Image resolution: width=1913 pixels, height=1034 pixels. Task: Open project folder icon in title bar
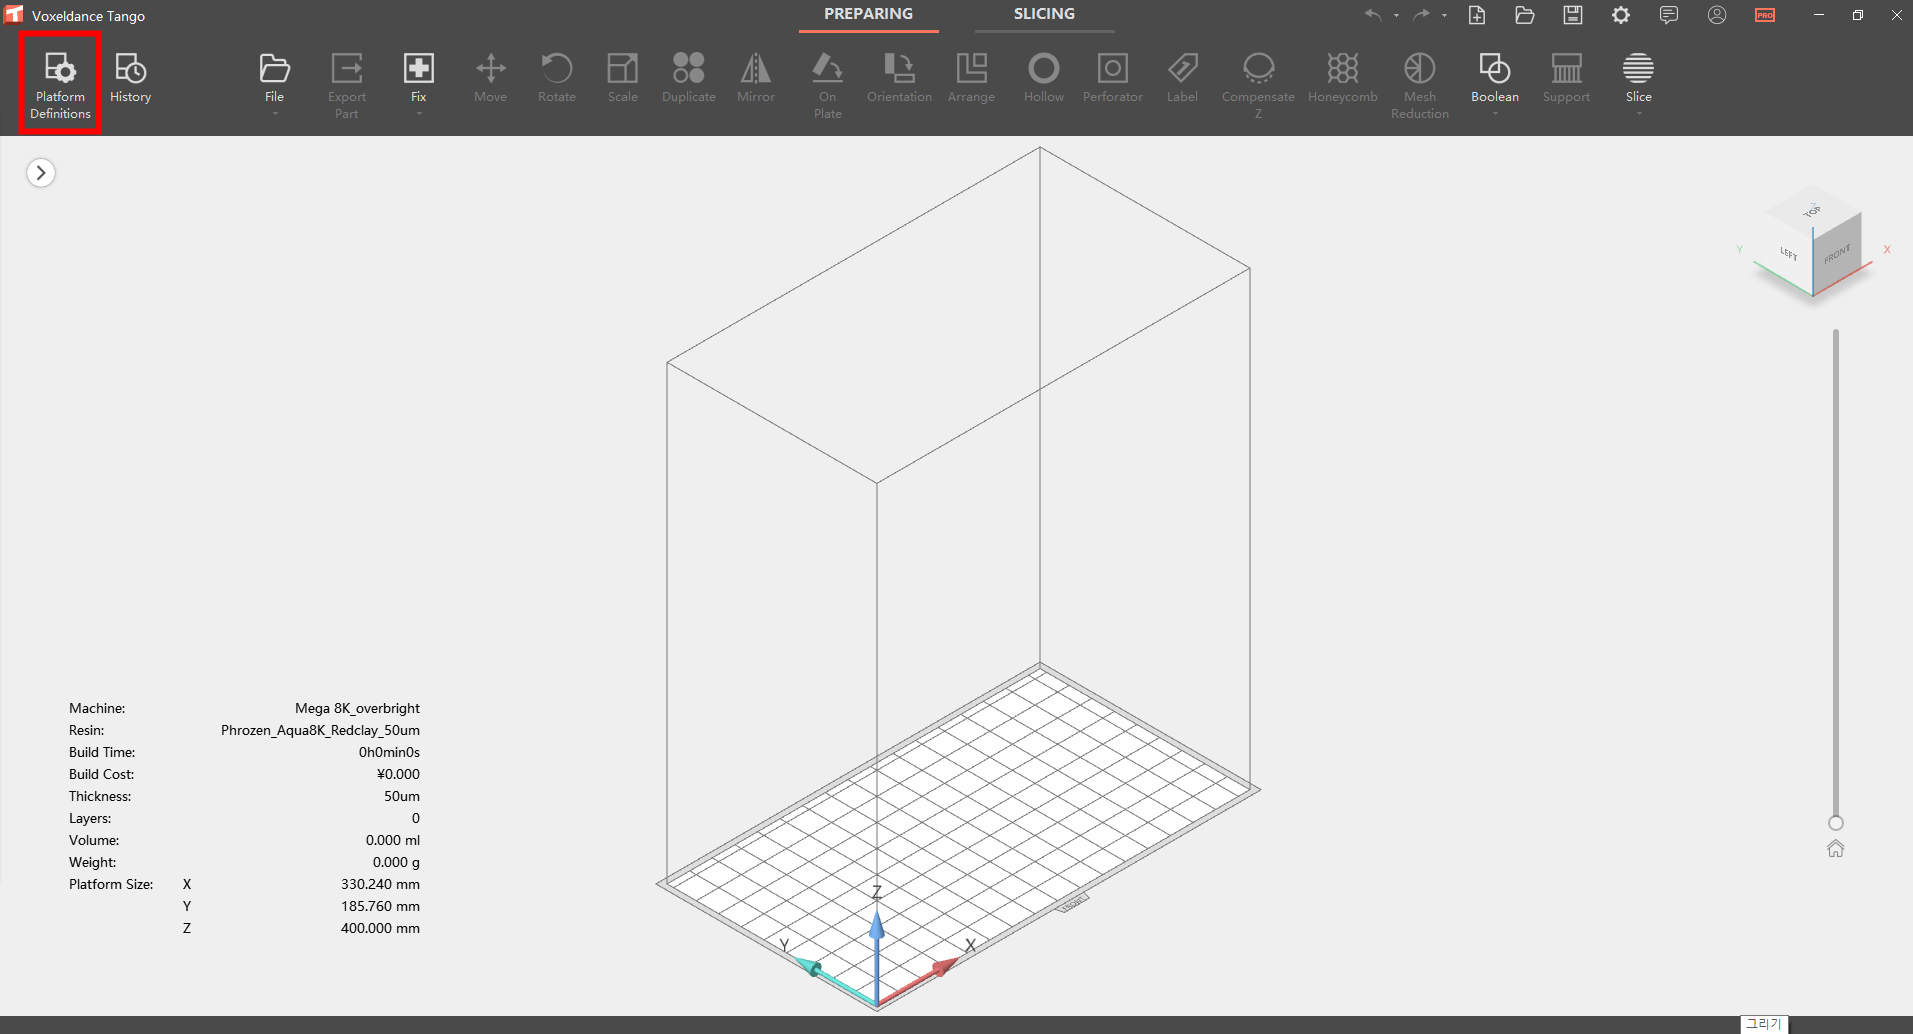click(x=1525, y=15)
